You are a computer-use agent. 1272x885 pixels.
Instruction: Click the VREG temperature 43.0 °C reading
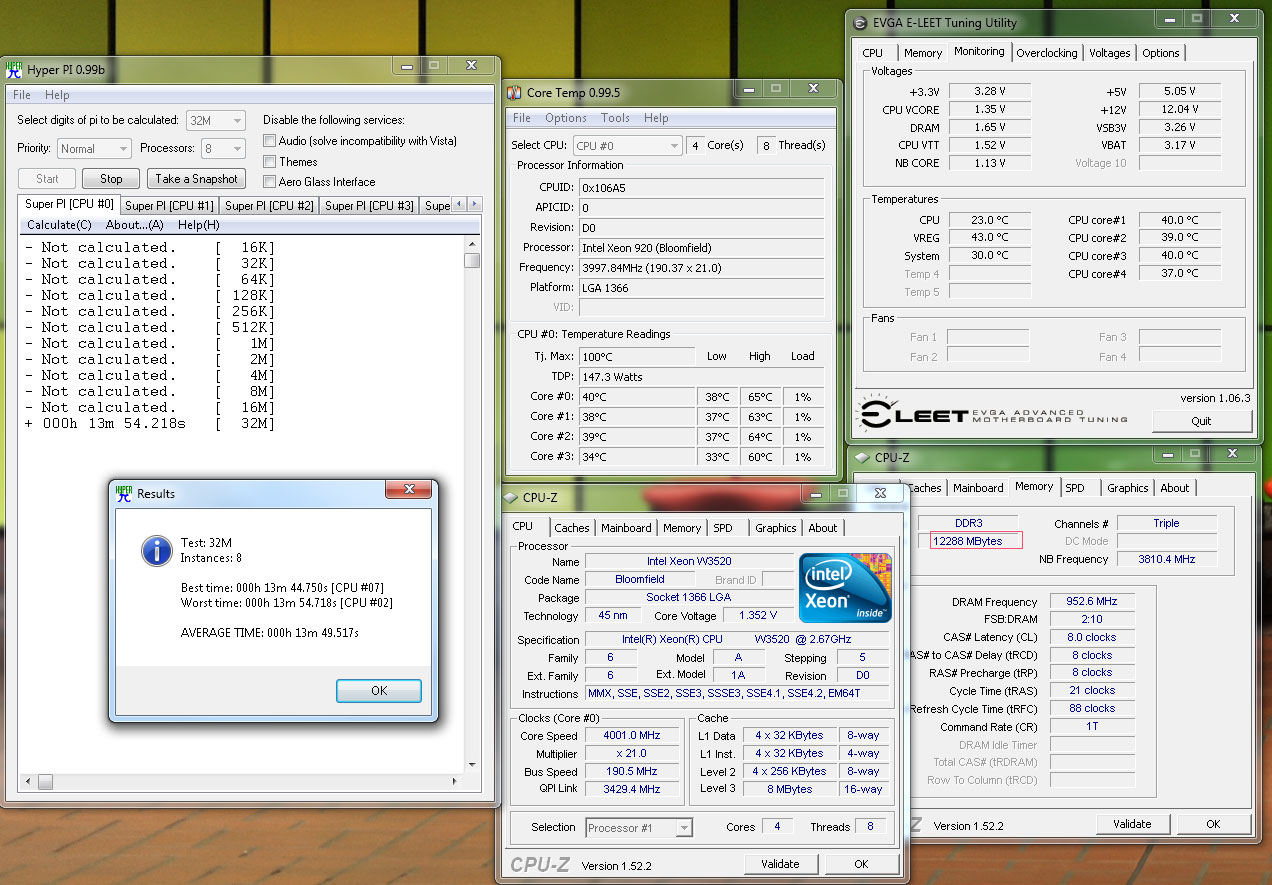[x=992, y=237]
